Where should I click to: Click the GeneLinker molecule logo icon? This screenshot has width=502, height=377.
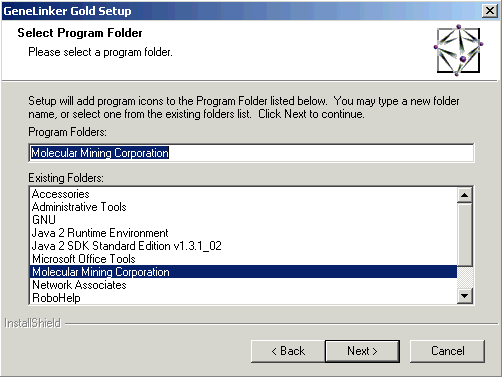(458, 50)
